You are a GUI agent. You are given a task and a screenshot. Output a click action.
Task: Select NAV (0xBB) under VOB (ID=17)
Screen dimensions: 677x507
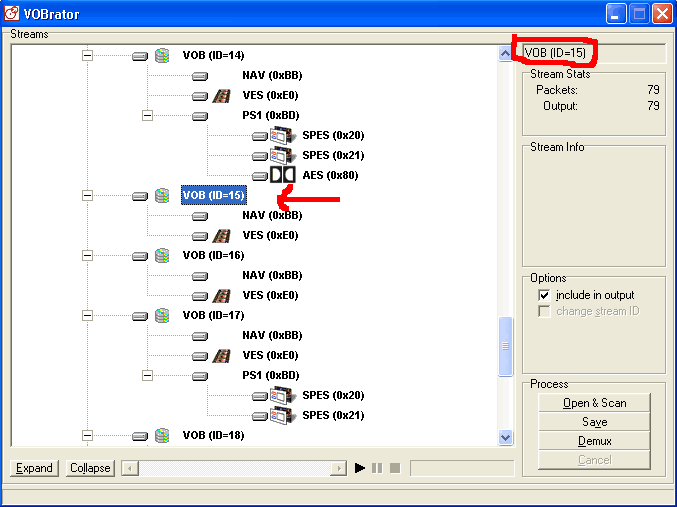coord(272,335)
